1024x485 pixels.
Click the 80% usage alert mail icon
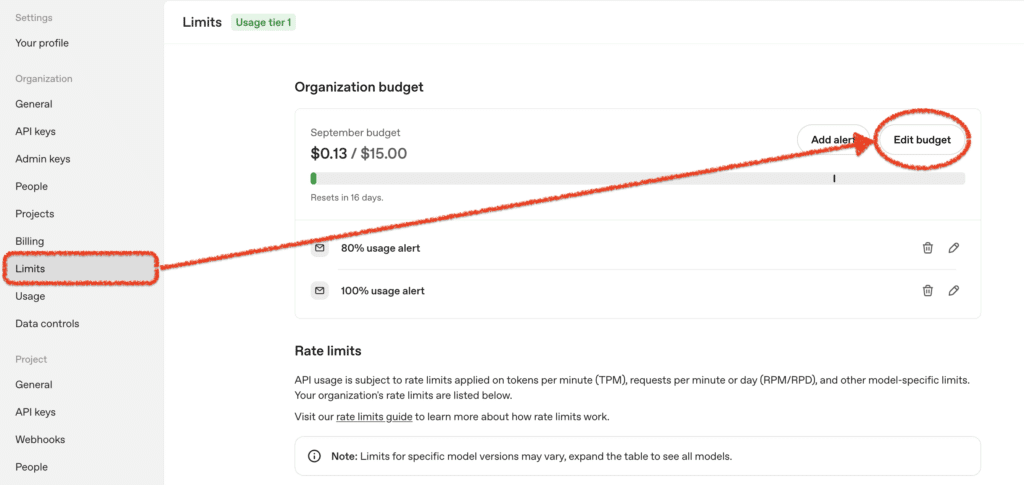(x=319, y=248)
